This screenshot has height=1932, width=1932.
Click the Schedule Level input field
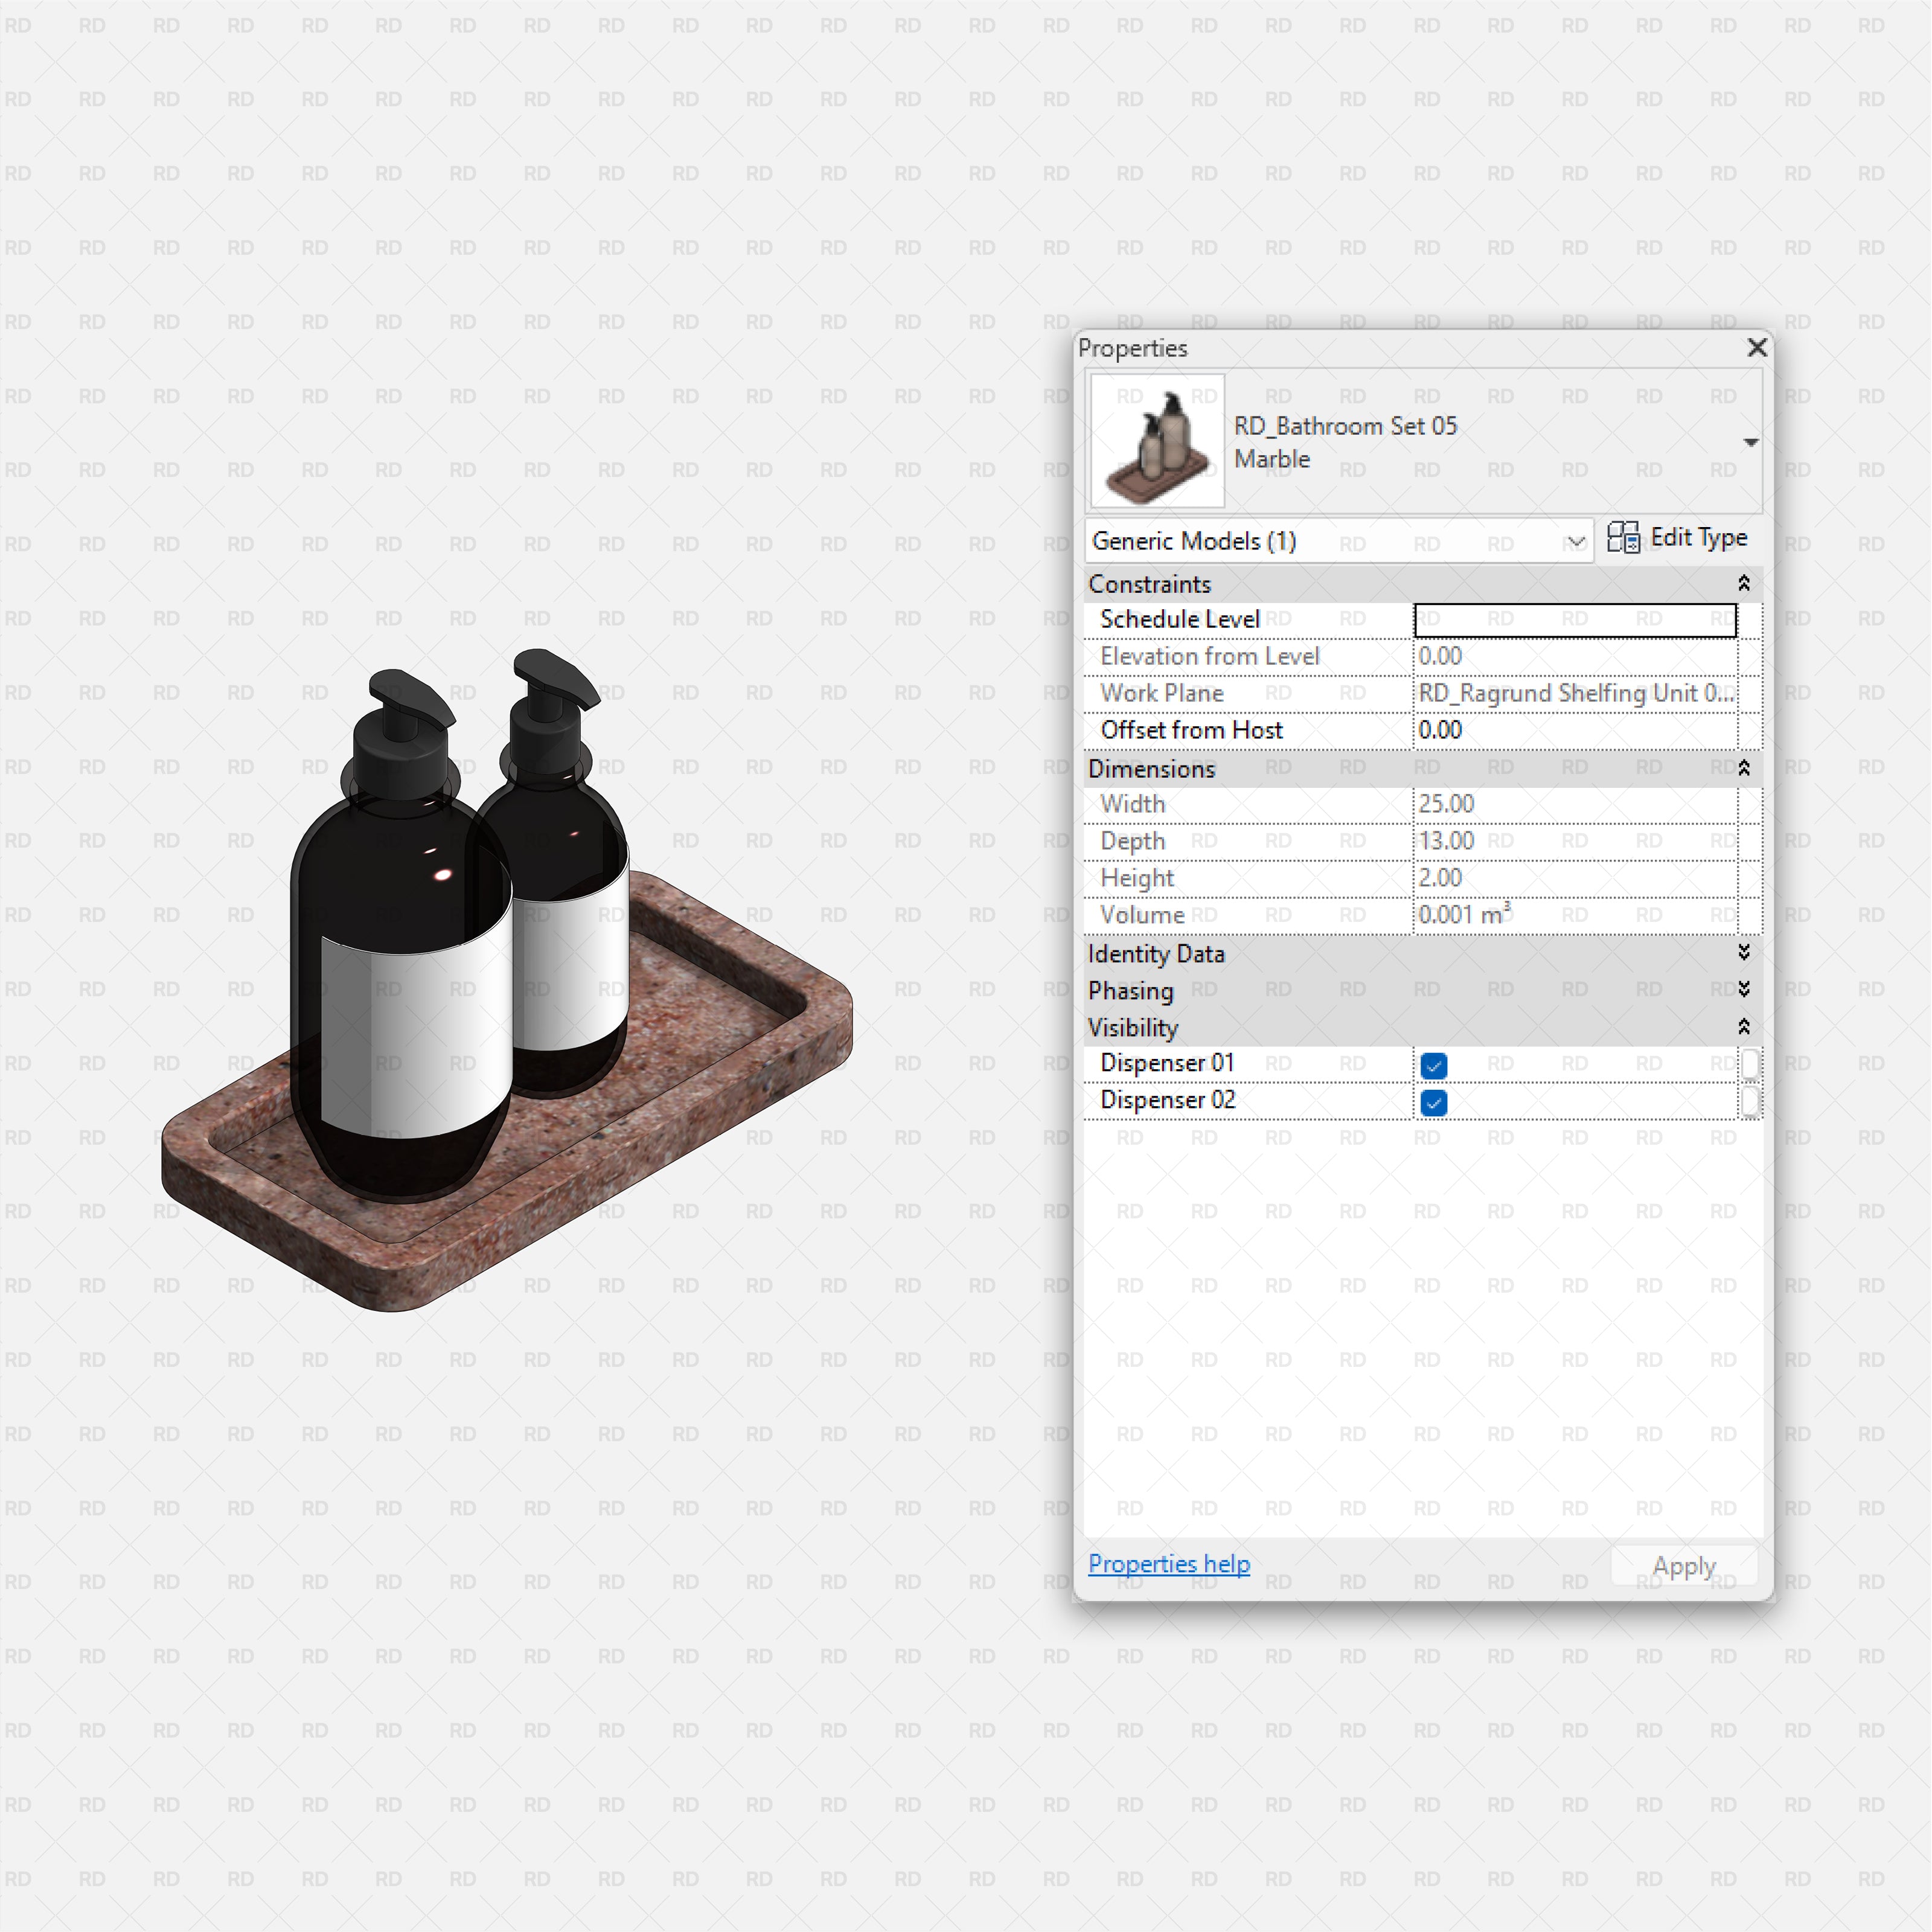click(x=1575, y=619)
